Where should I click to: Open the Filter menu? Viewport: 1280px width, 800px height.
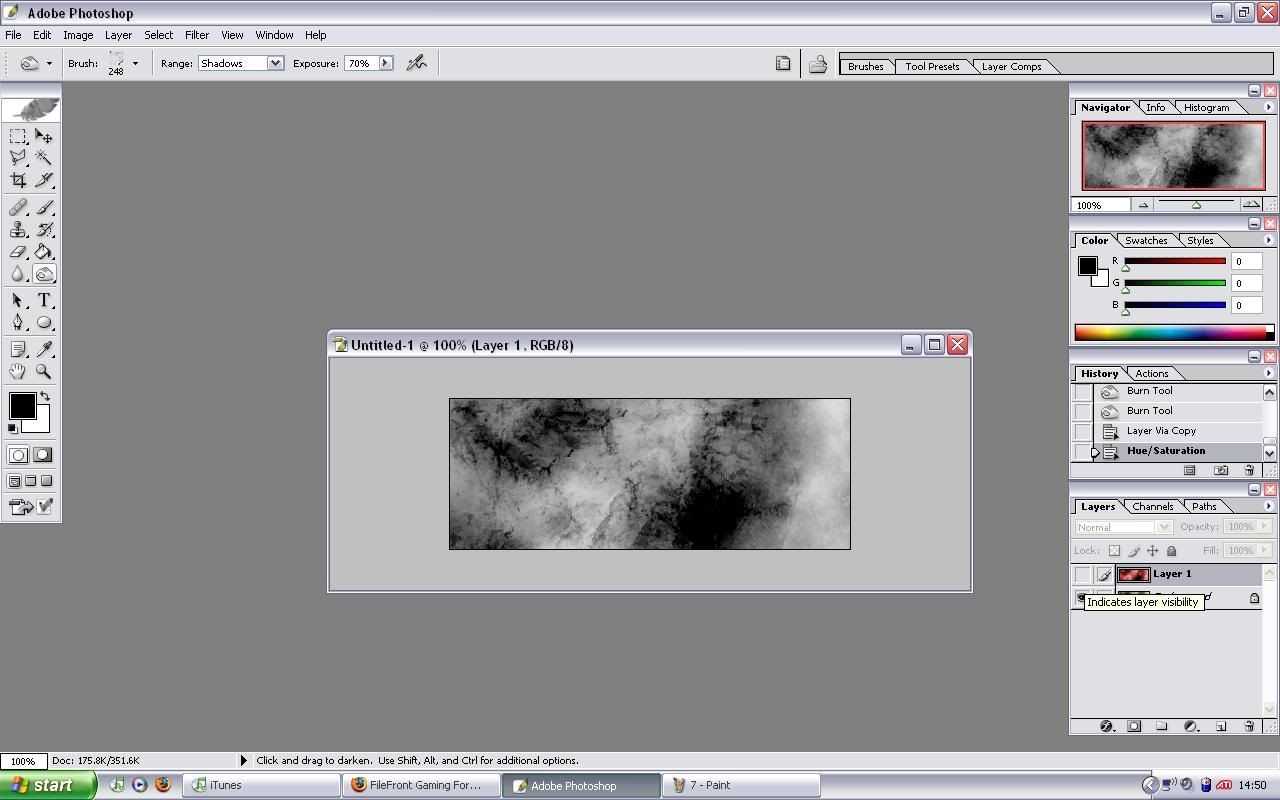197,35
